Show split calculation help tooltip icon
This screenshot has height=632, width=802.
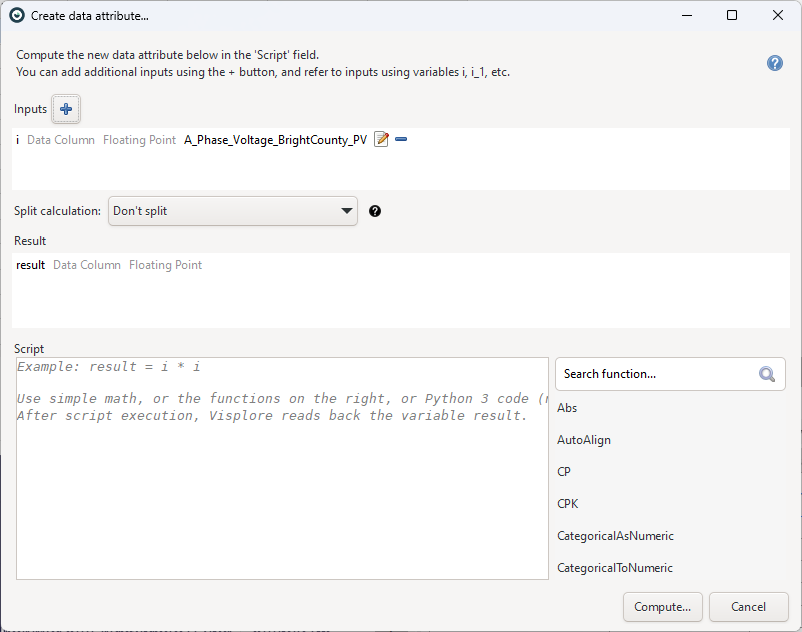click(375, 211)
